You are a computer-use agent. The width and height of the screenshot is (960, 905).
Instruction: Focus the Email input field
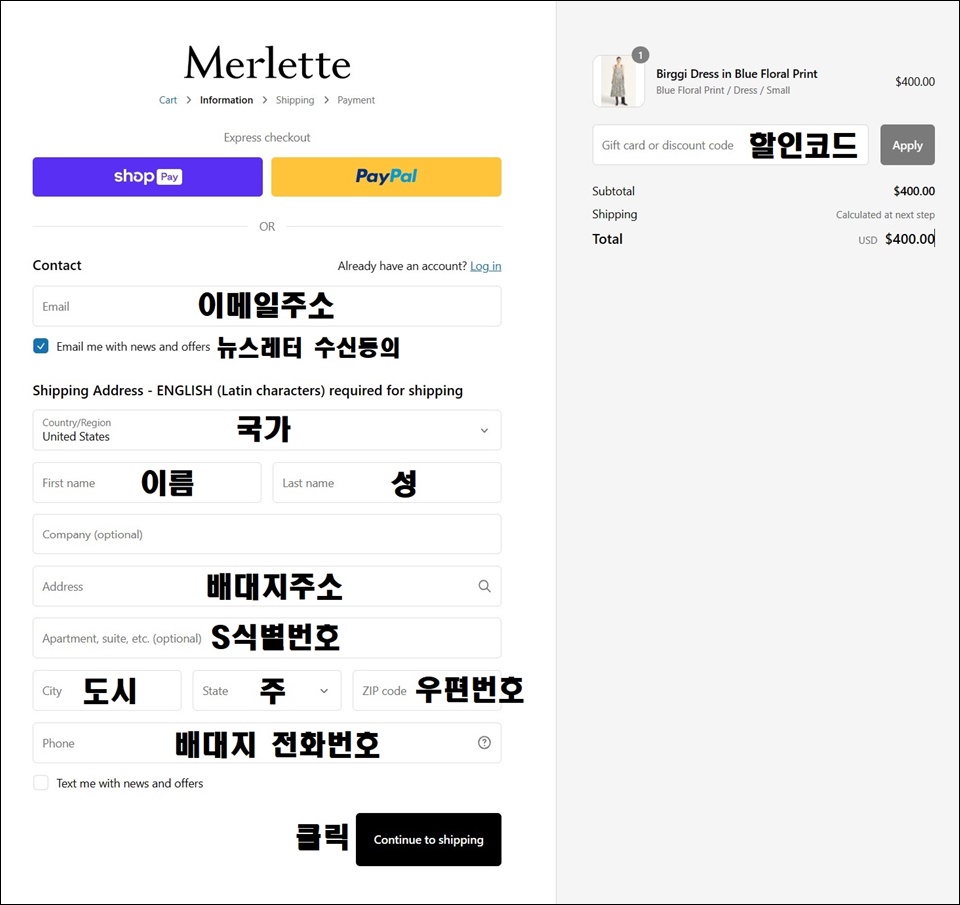[267, 306]
